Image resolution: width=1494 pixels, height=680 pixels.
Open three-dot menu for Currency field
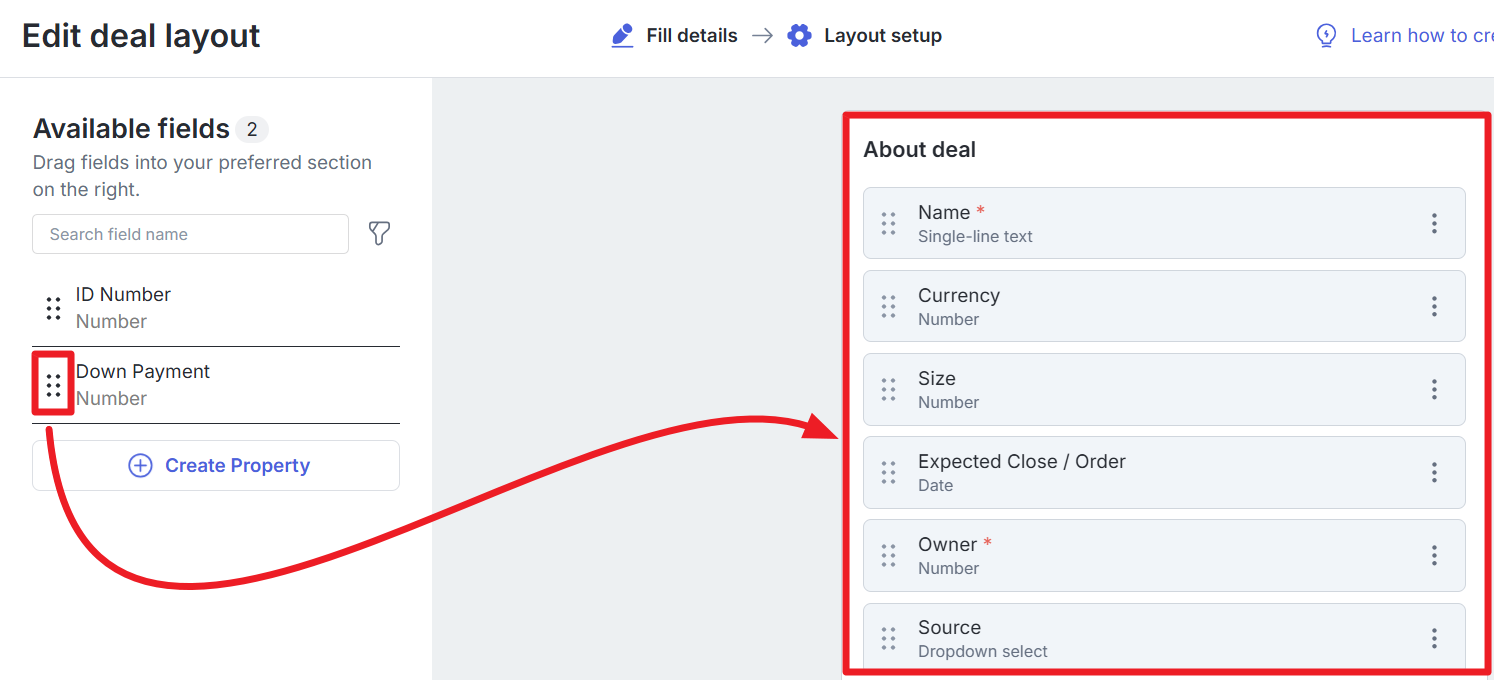[x=1434, y=306]
